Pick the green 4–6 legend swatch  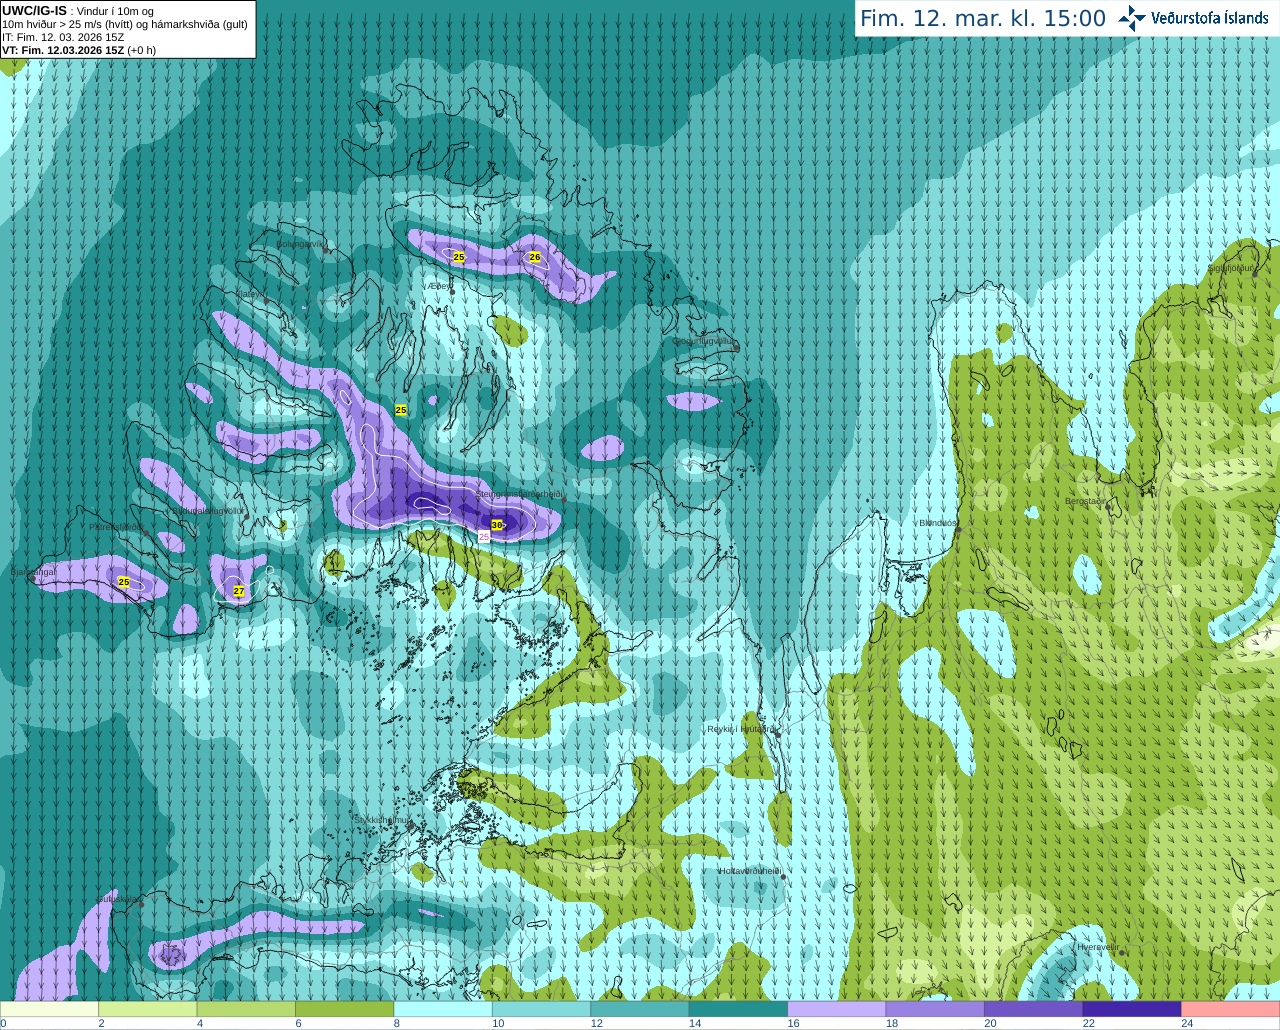(246, 1009)
